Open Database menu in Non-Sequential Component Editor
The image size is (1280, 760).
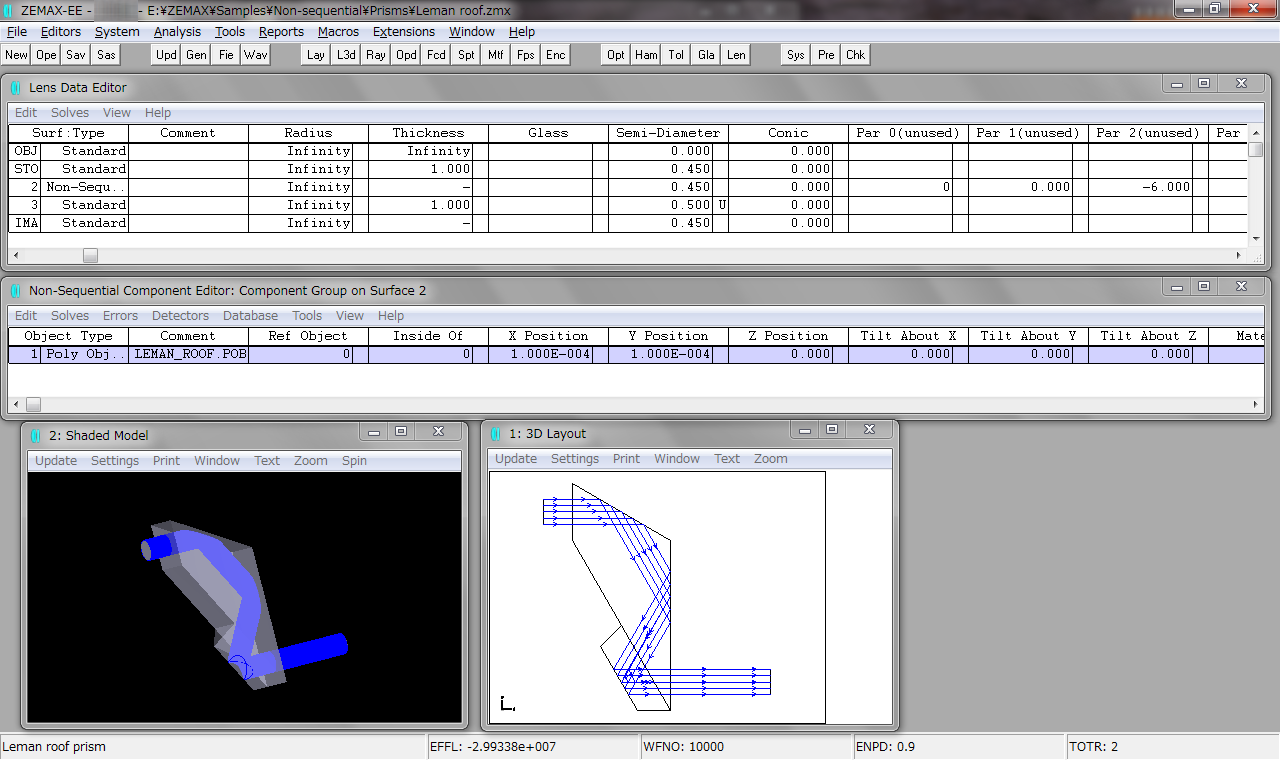point(251,316)
